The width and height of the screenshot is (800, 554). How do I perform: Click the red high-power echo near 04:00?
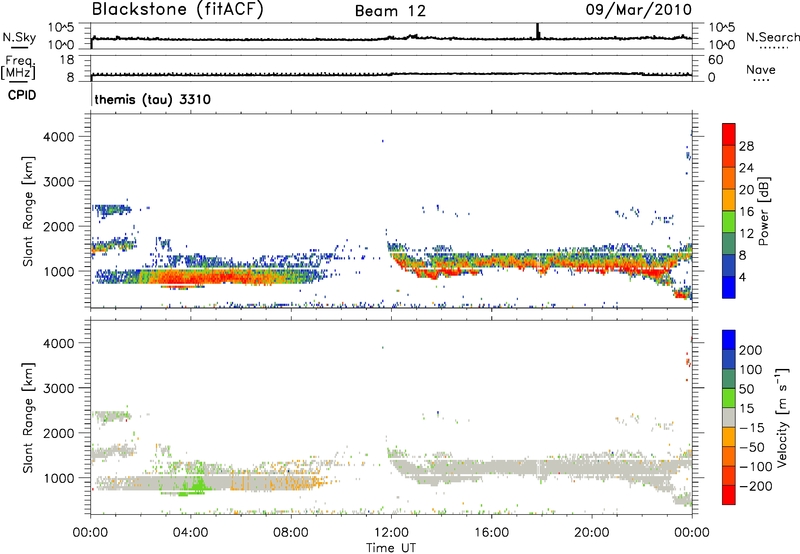coord(189,278)
